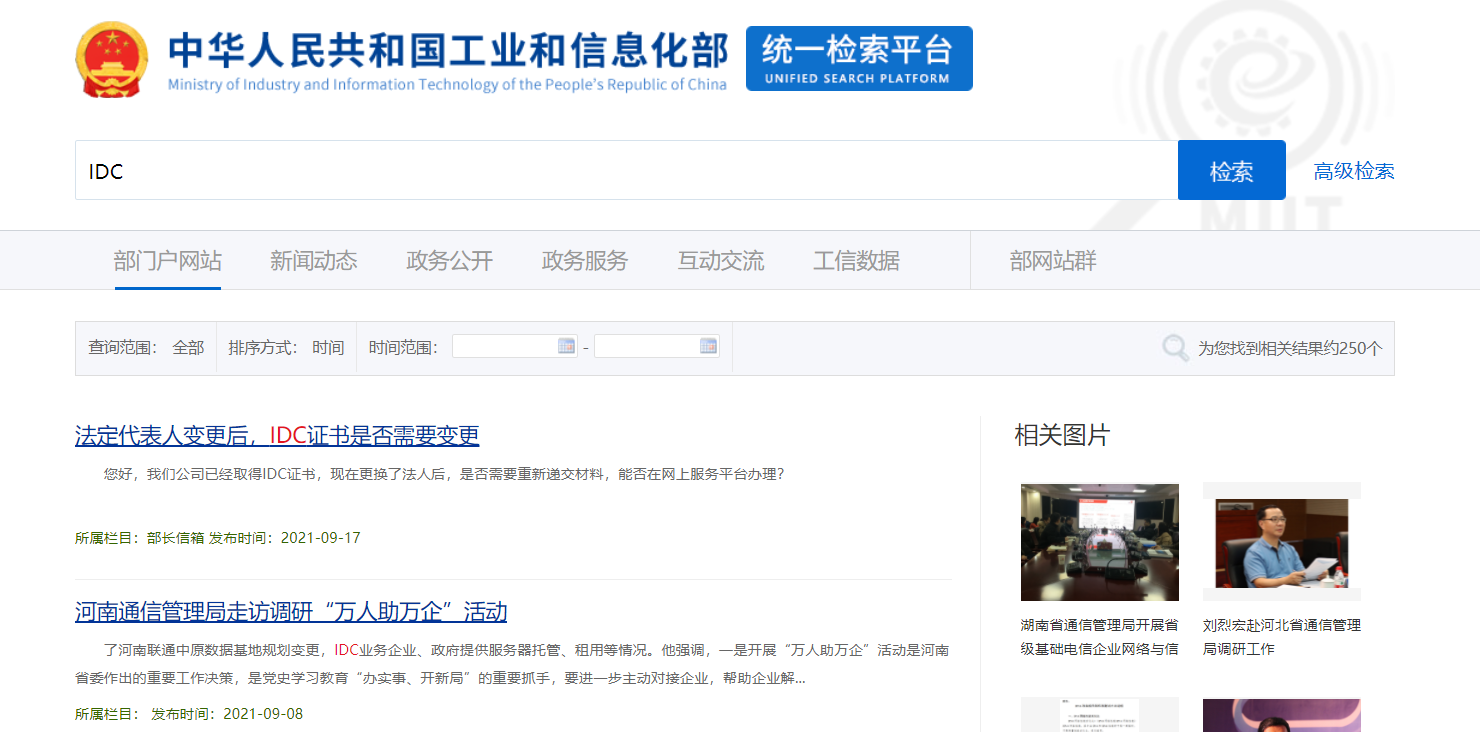Viewport: 1480px width, 732px height.
Task: Switch to the 部门户网站 tab
Action: [168, 261]
